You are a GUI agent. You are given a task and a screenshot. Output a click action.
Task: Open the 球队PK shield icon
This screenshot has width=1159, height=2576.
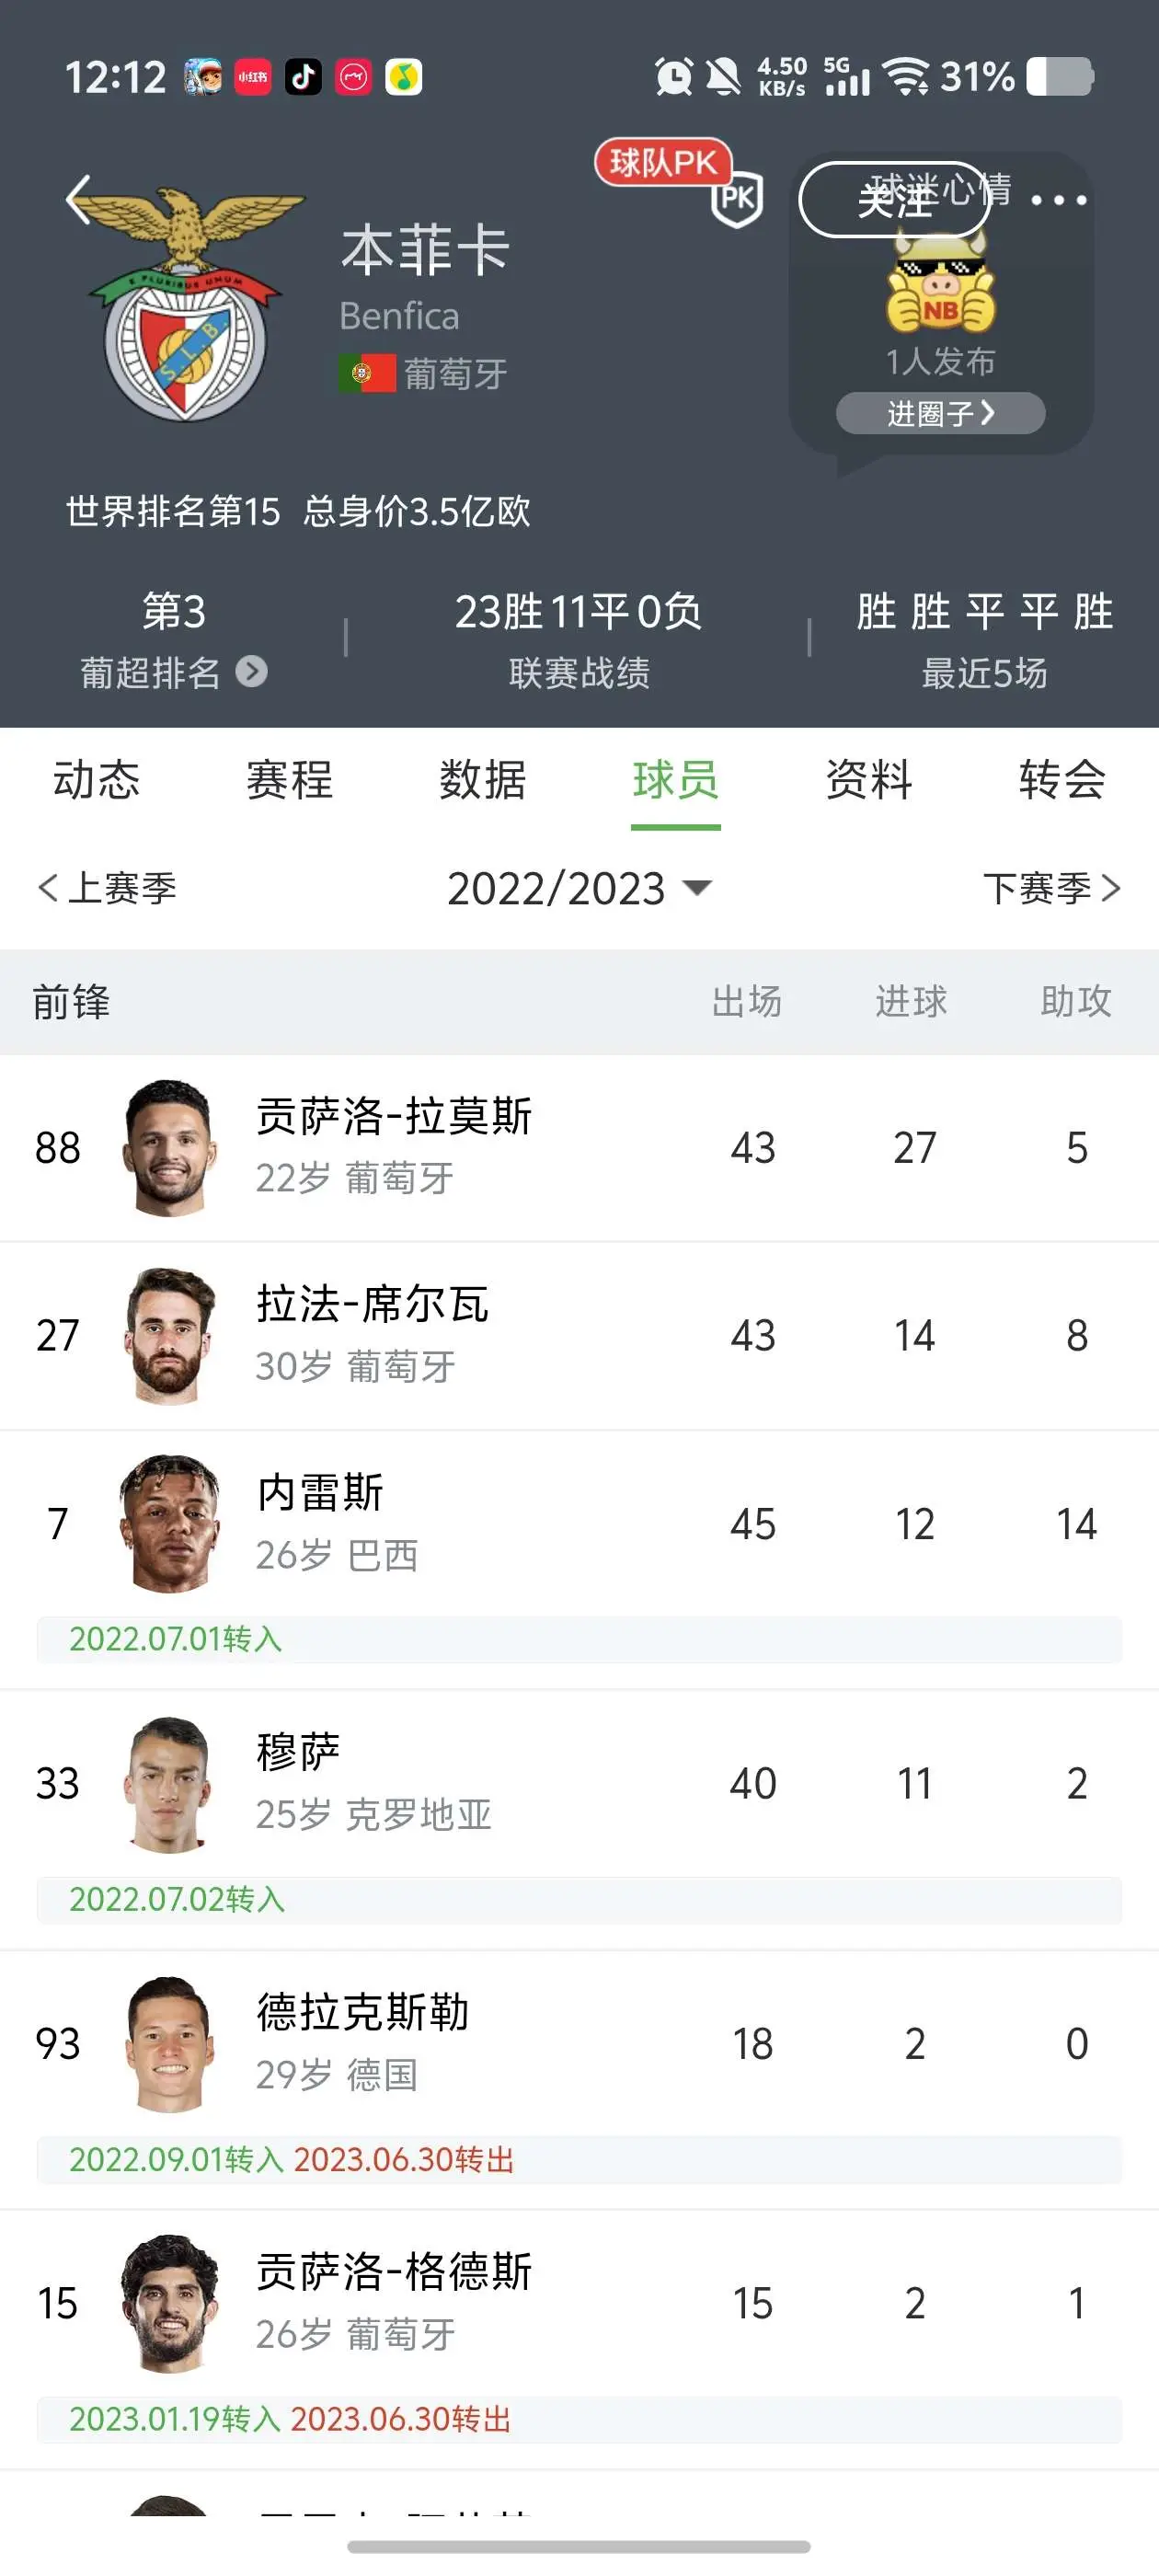pos(737,198)
